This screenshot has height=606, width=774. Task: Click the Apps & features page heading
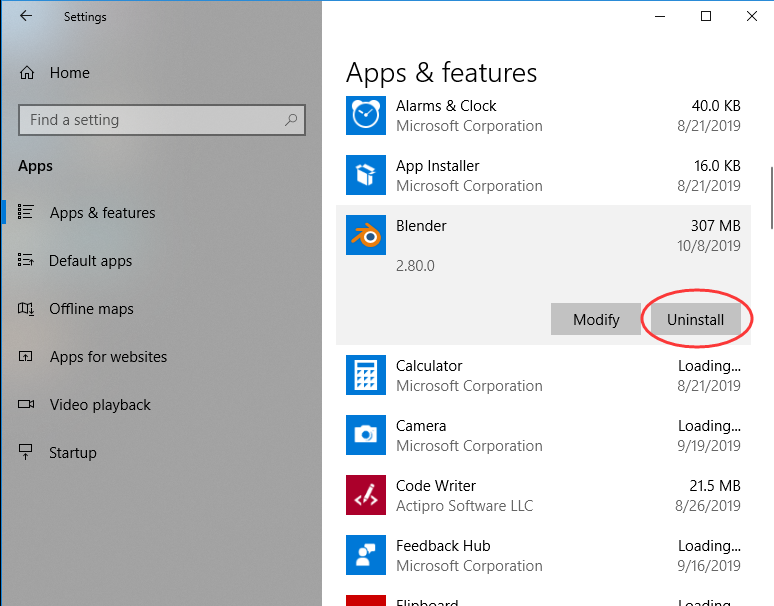441,73
